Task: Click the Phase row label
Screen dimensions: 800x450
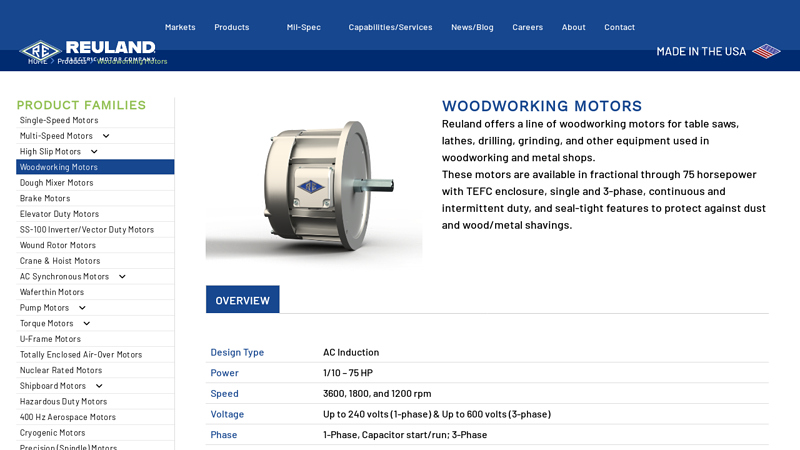Action: click(223, 435)
